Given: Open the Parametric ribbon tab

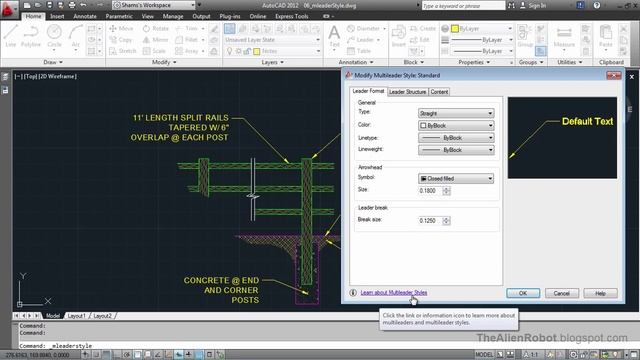Looking at the screenshot, I should (x=119, y=16).
